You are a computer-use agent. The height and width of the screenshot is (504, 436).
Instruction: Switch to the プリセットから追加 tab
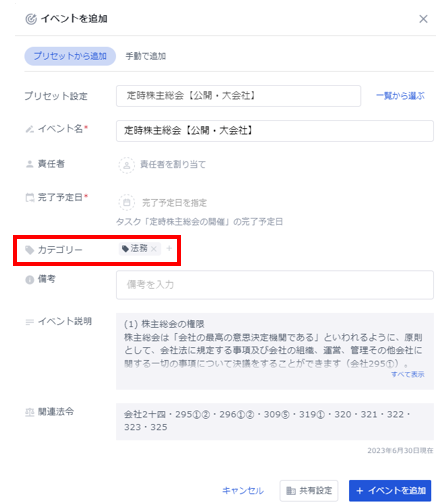pos(70,56)
